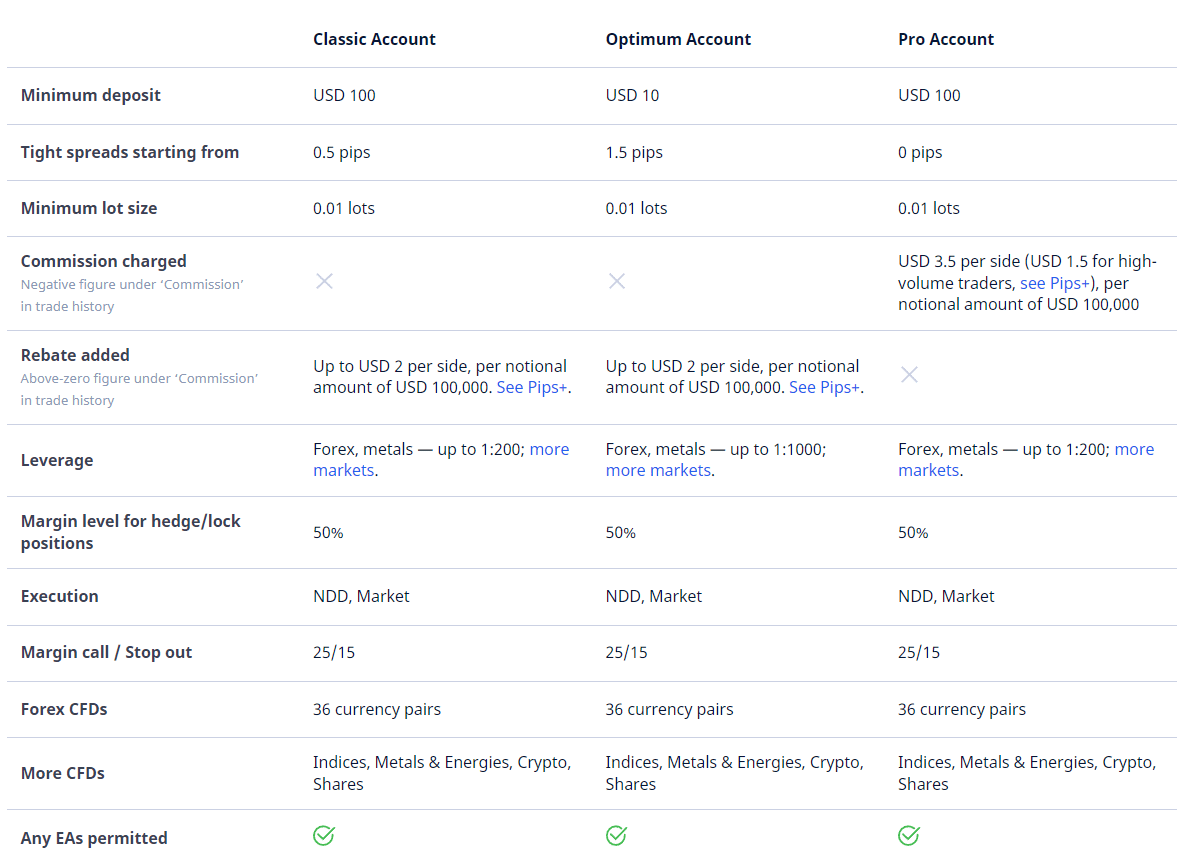Click the cross icon in Pro Account rebate row
1186x867 pixels.
pos(909,374)
